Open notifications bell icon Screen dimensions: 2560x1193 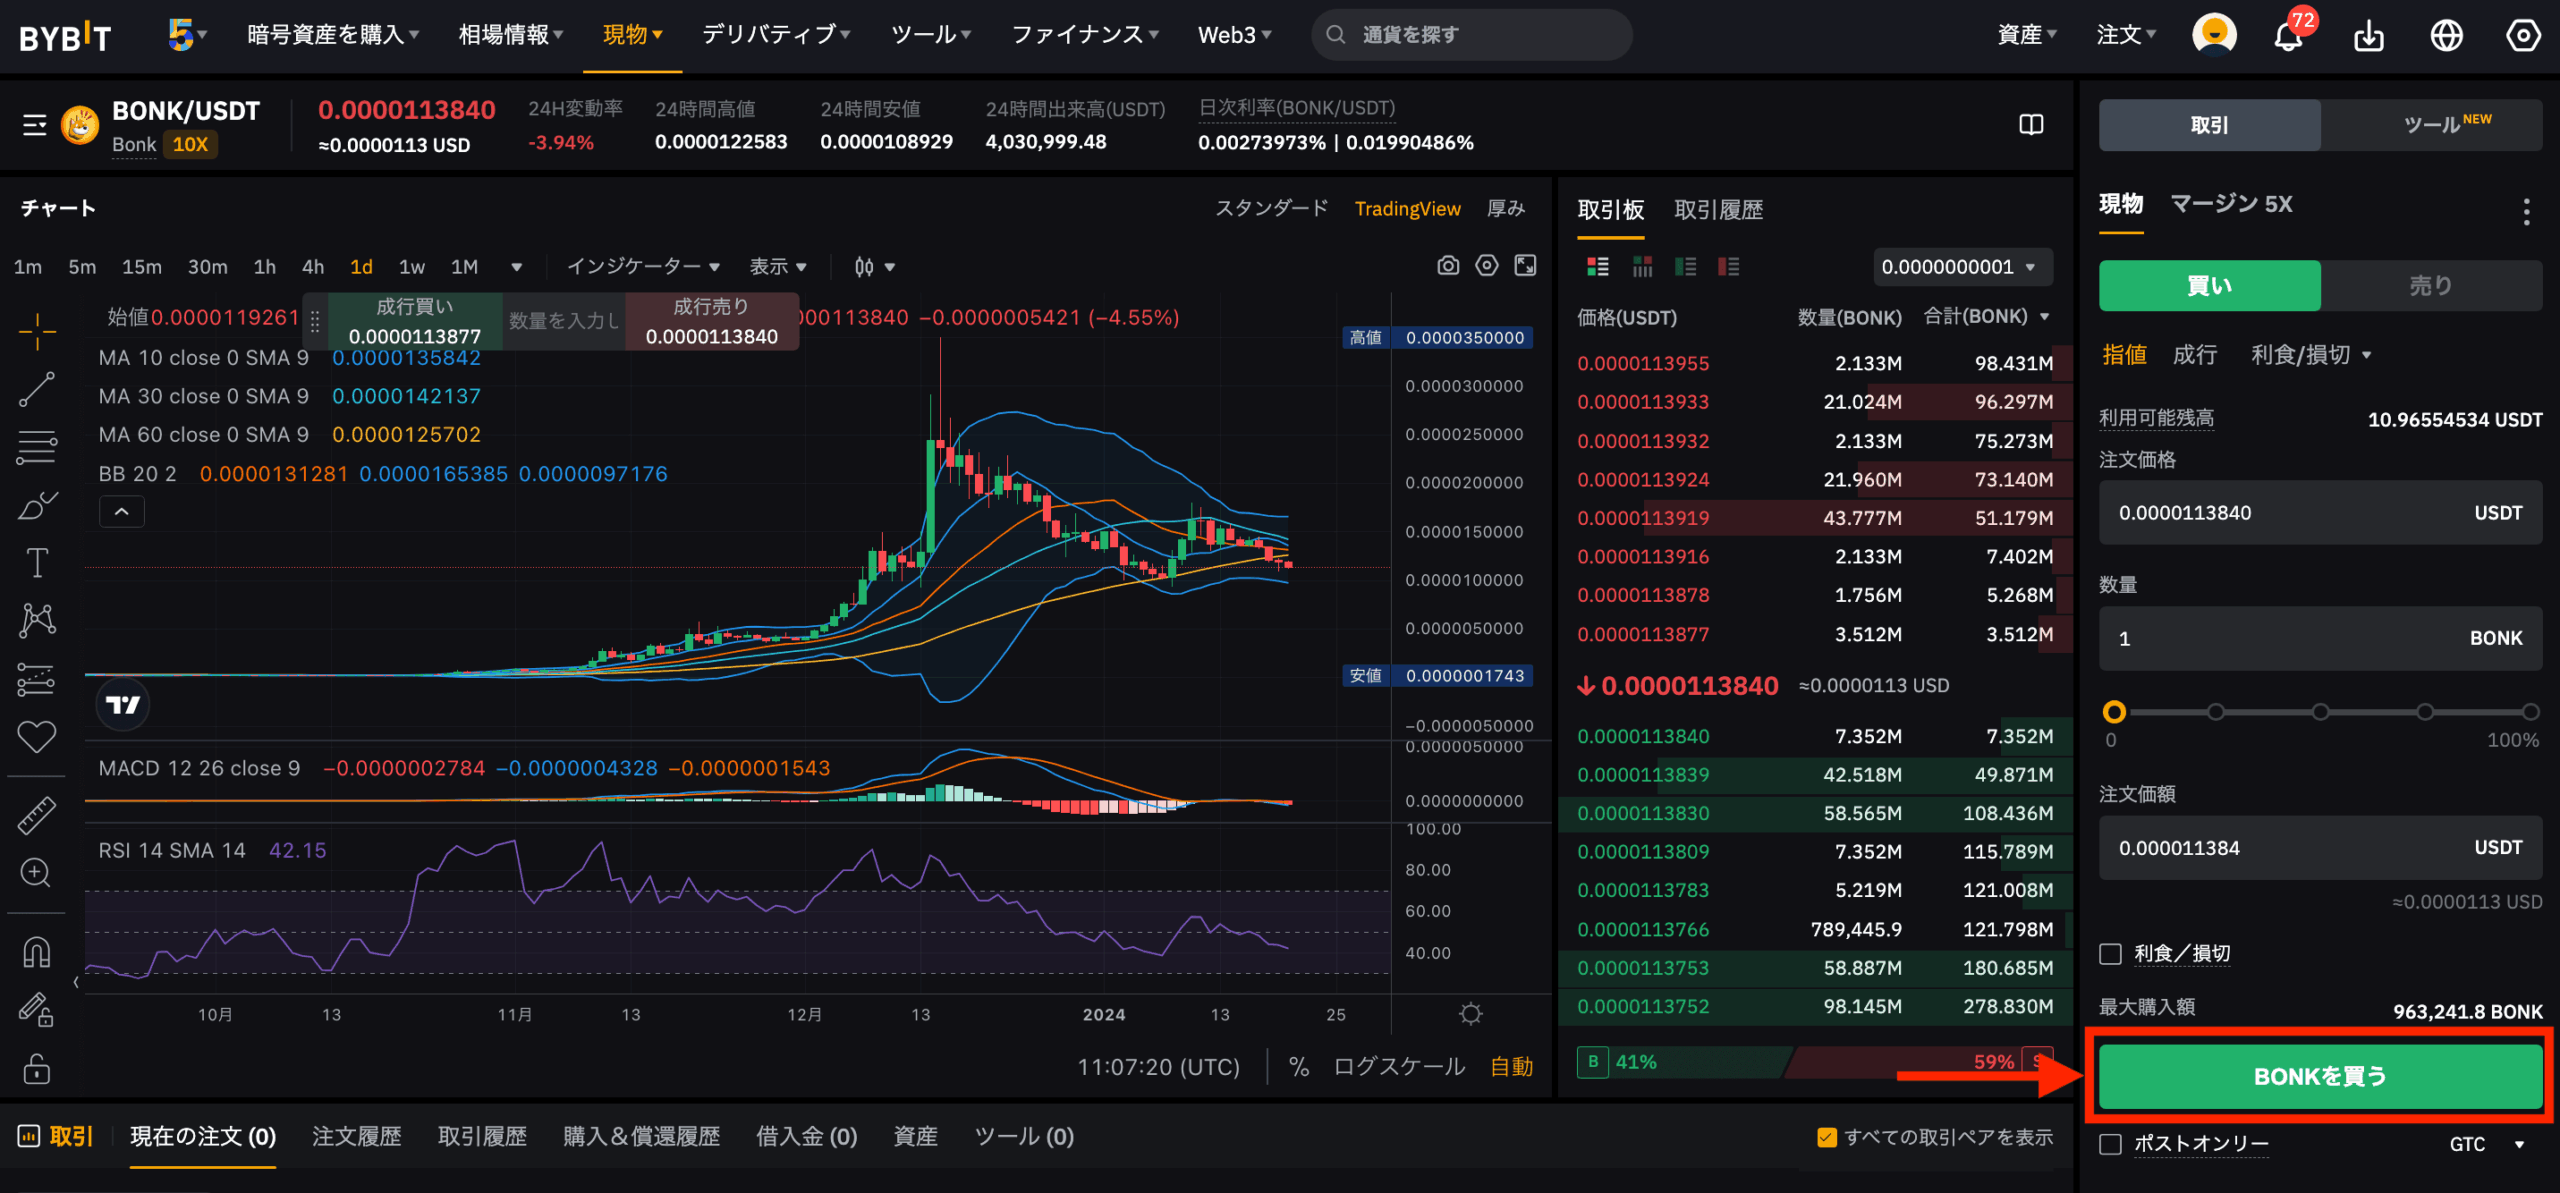pos(2288,36)
